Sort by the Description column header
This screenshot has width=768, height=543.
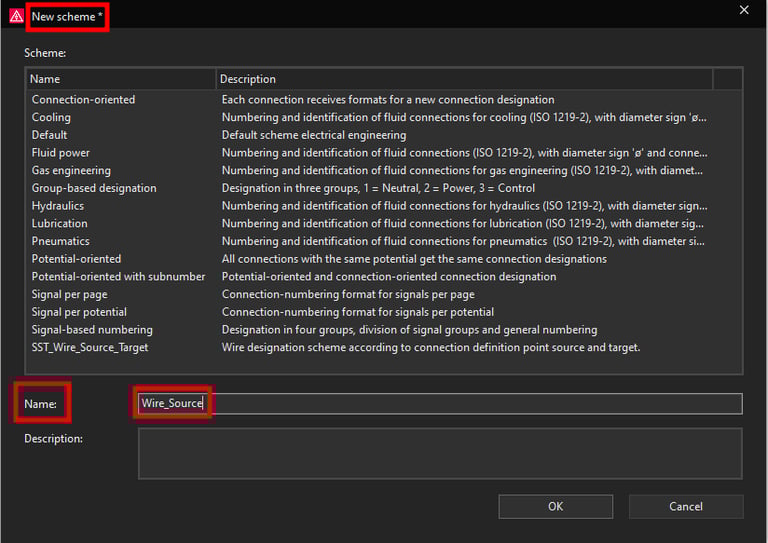point(464,79)
